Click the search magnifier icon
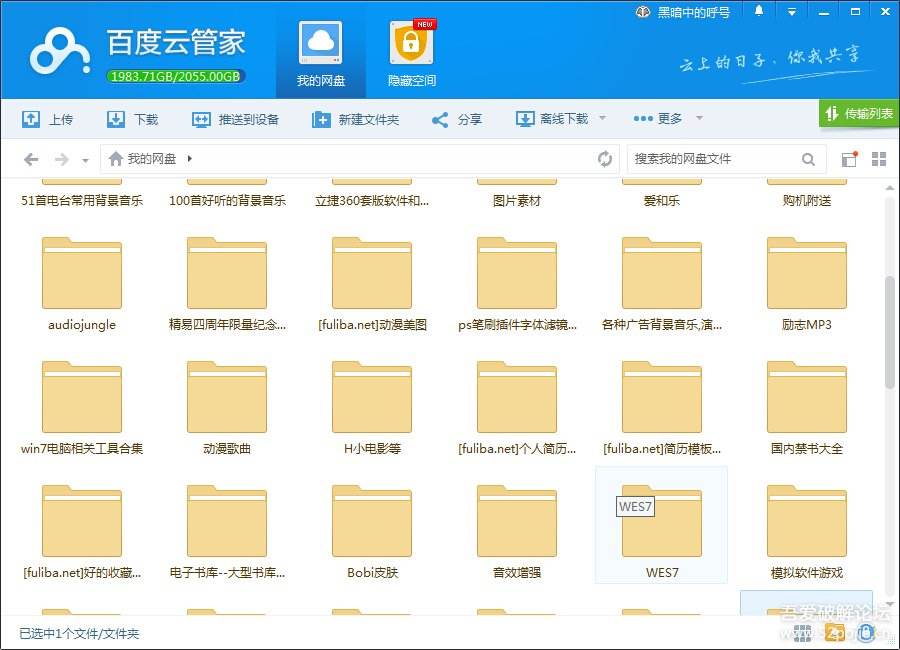 808,159
